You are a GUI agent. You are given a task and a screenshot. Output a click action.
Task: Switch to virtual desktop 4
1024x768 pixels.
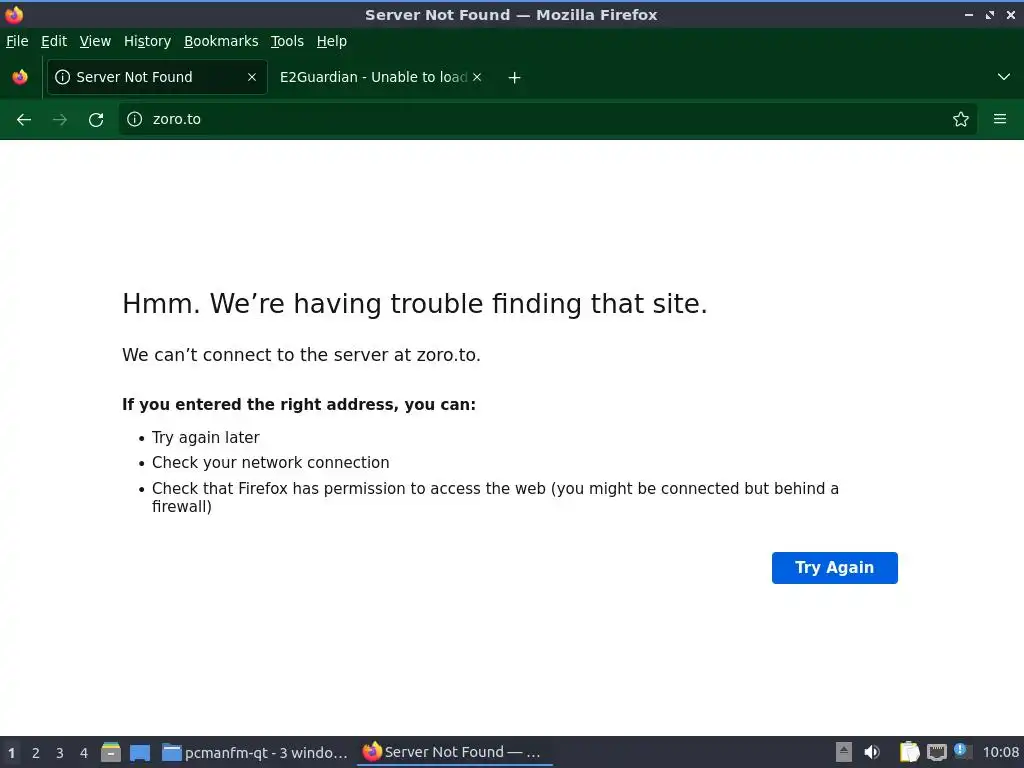[x=84, y=753]
